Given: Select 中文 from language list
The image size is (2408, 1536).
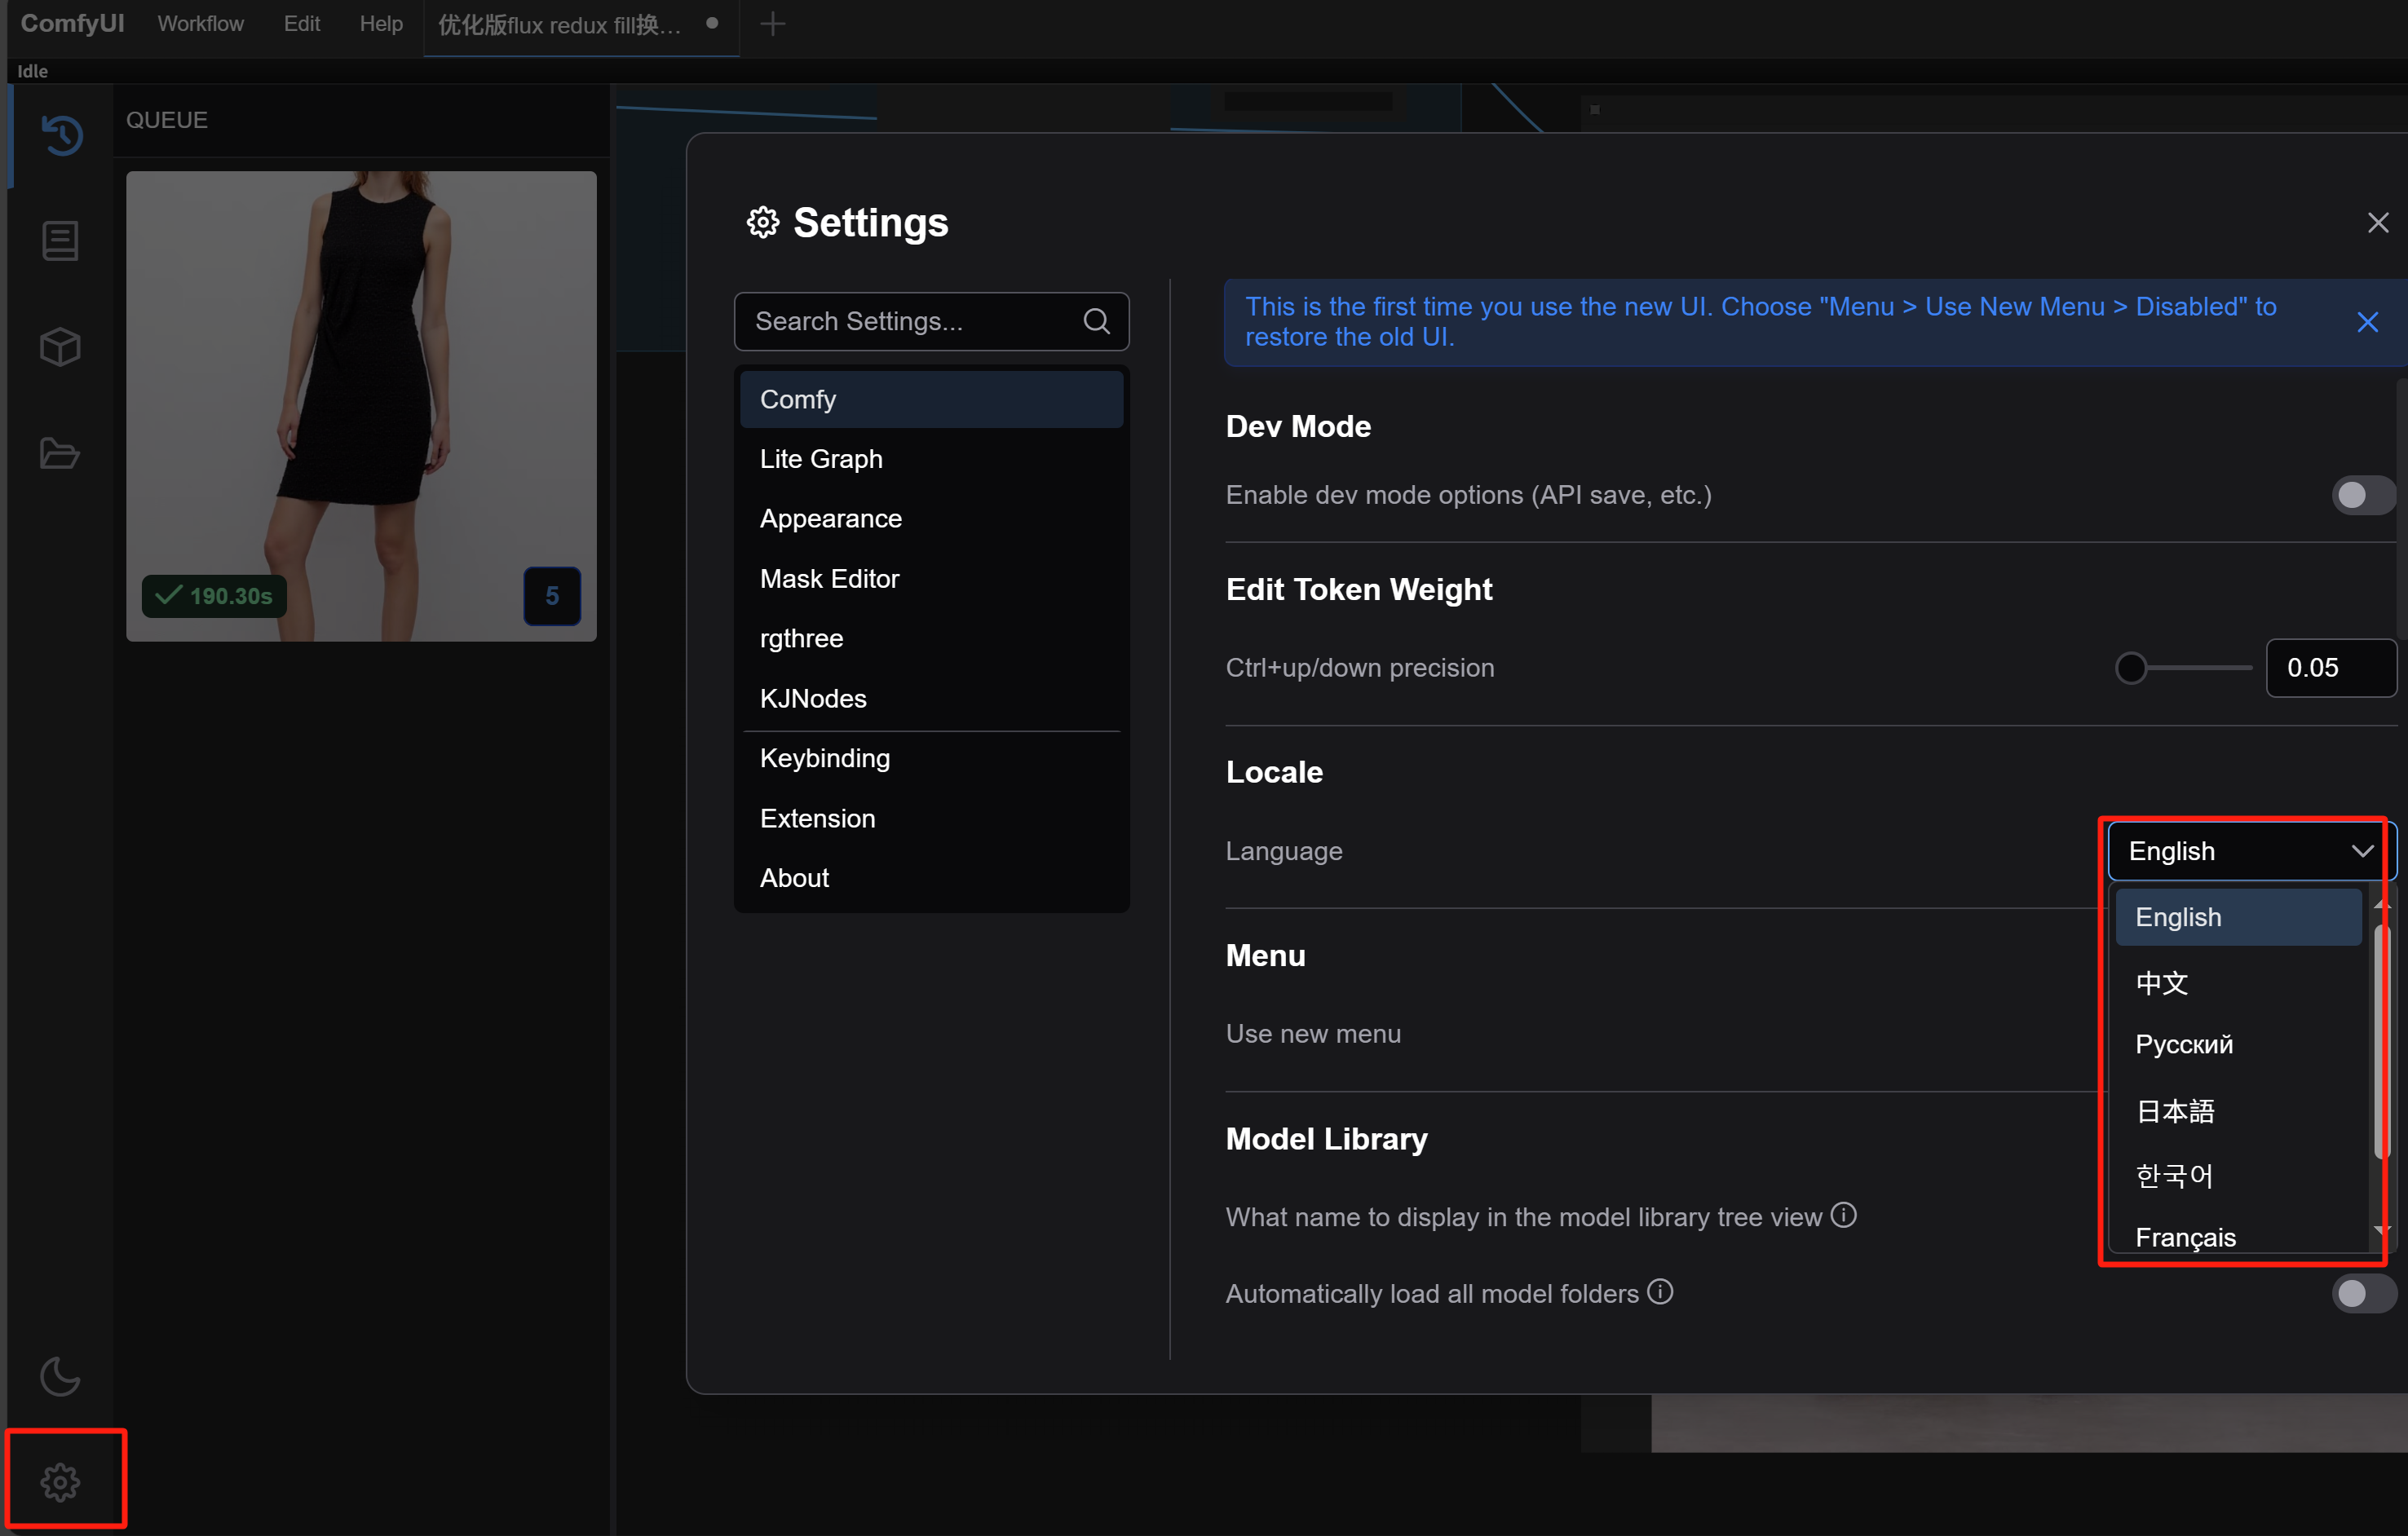Looking at the screenshot, I should click(2162, 983).
